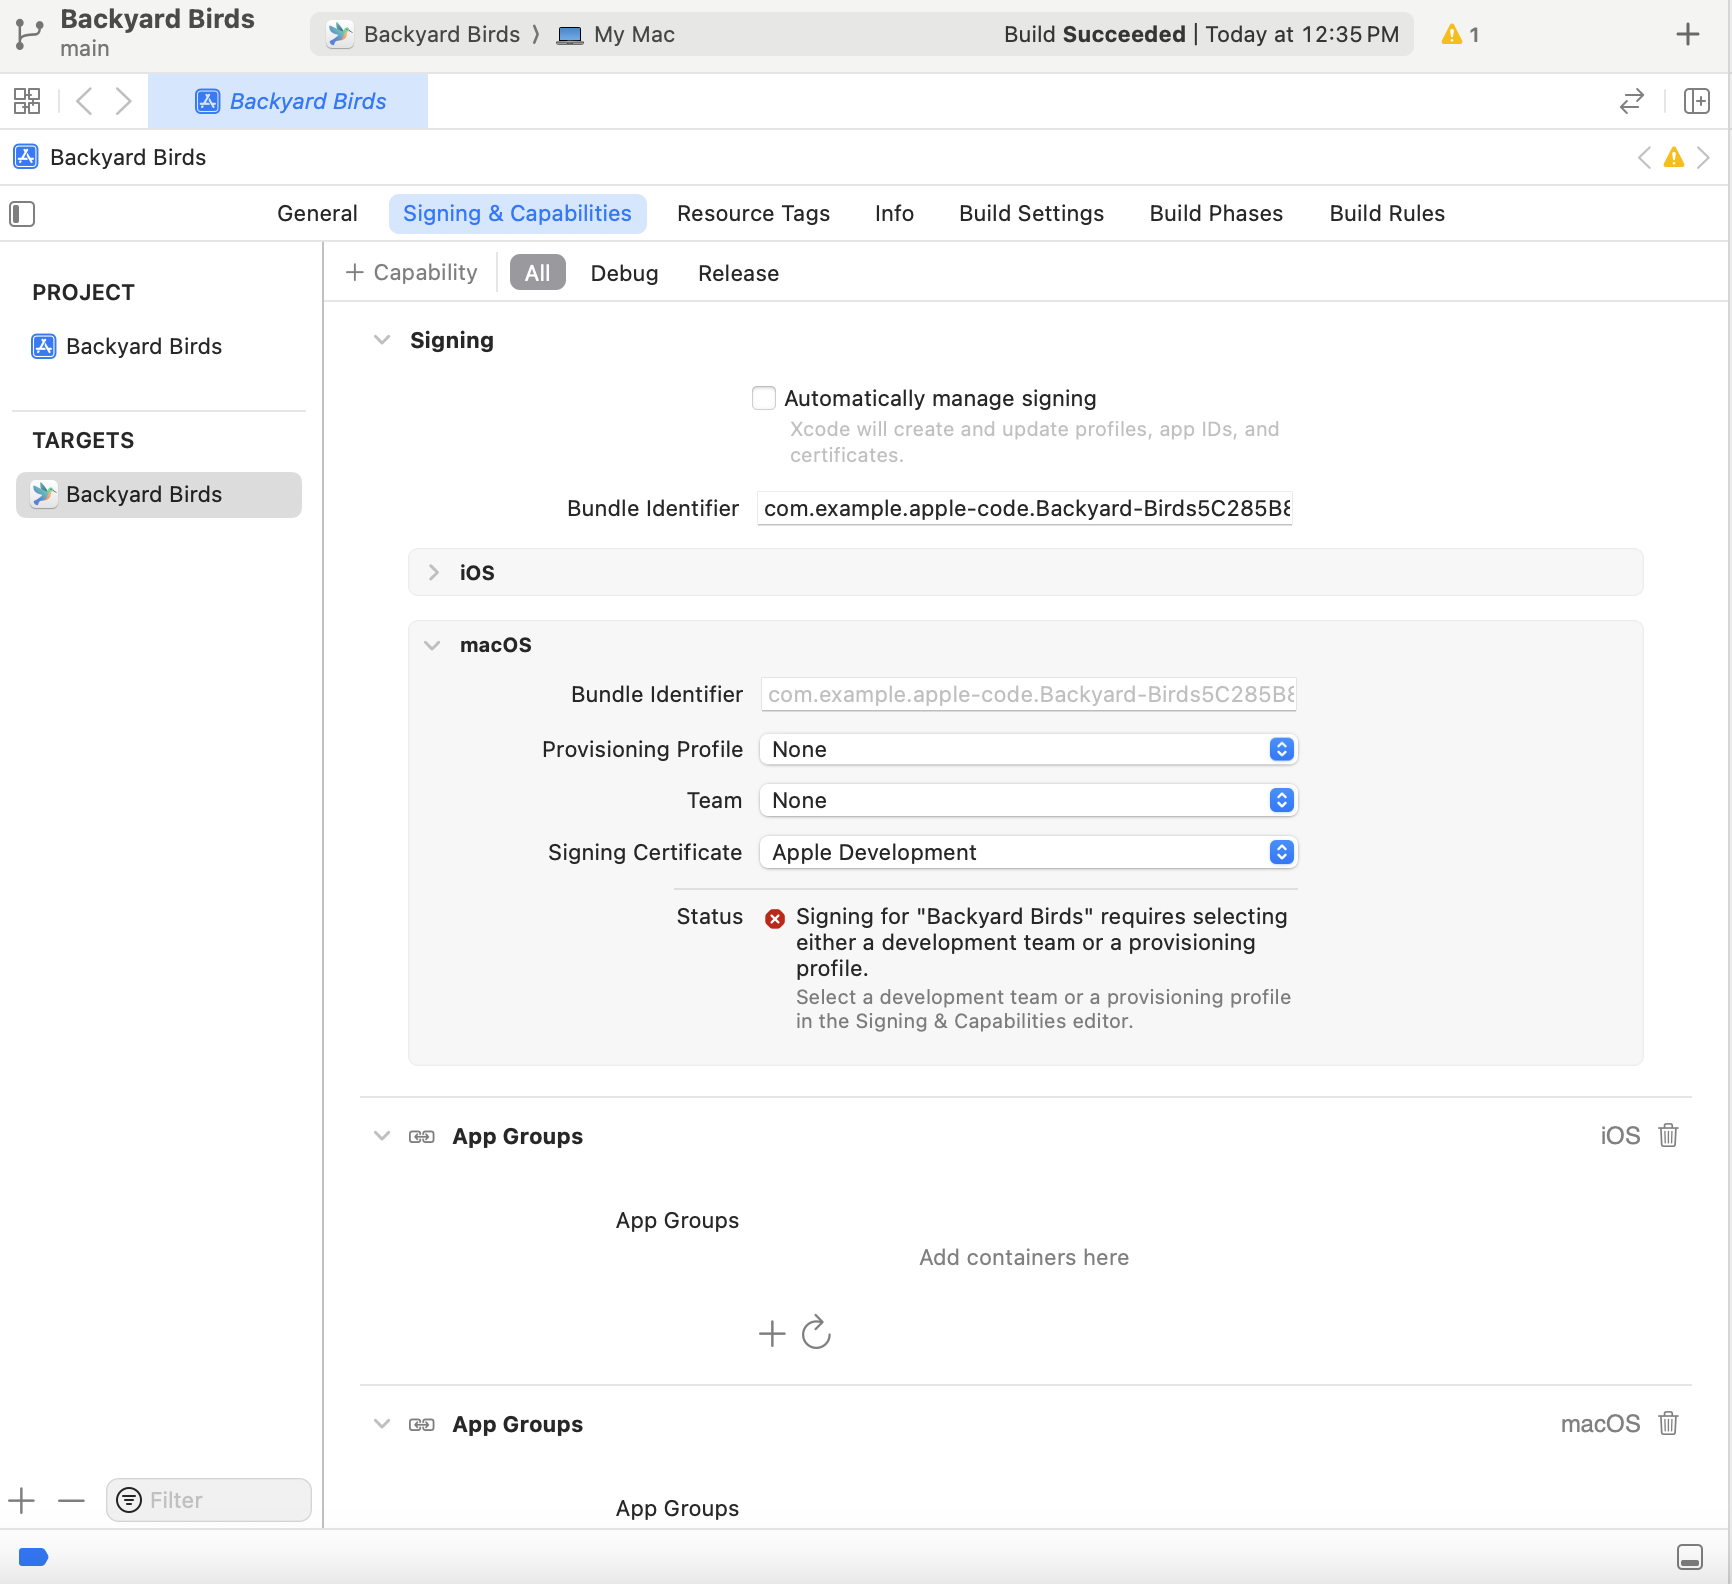Click the Build Succeeded status text
This screenshot has width=1732, height=1584.
[x=1094, y=34]
